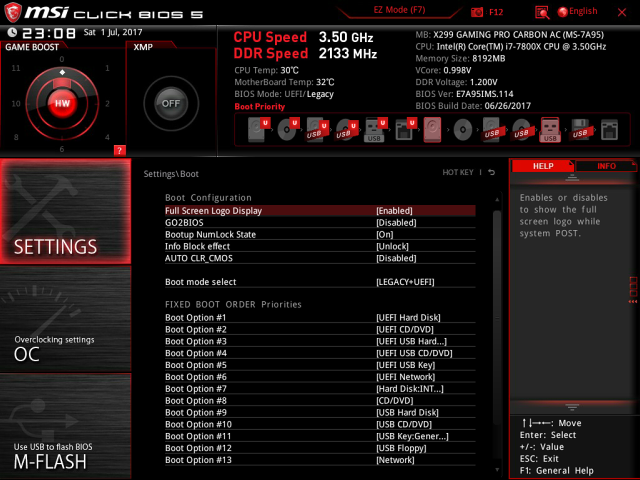
Task: Click the MSI dragon shield logo
Action: 12,12
